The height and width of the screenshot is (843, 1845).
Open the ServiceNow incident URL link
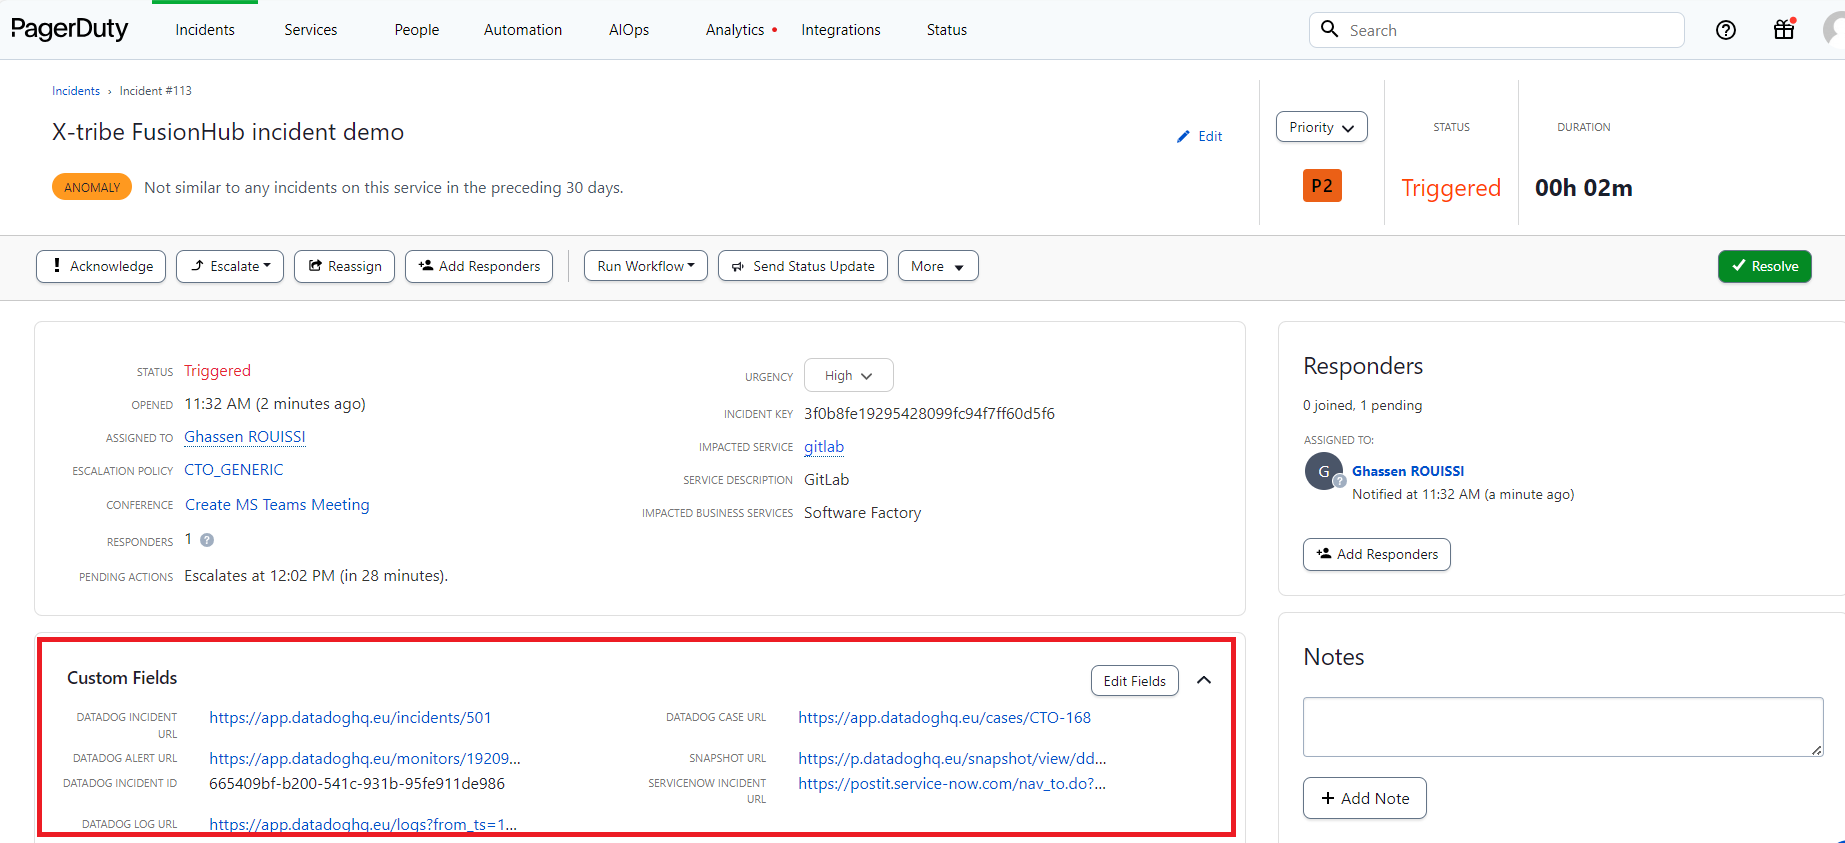point(952,784)
